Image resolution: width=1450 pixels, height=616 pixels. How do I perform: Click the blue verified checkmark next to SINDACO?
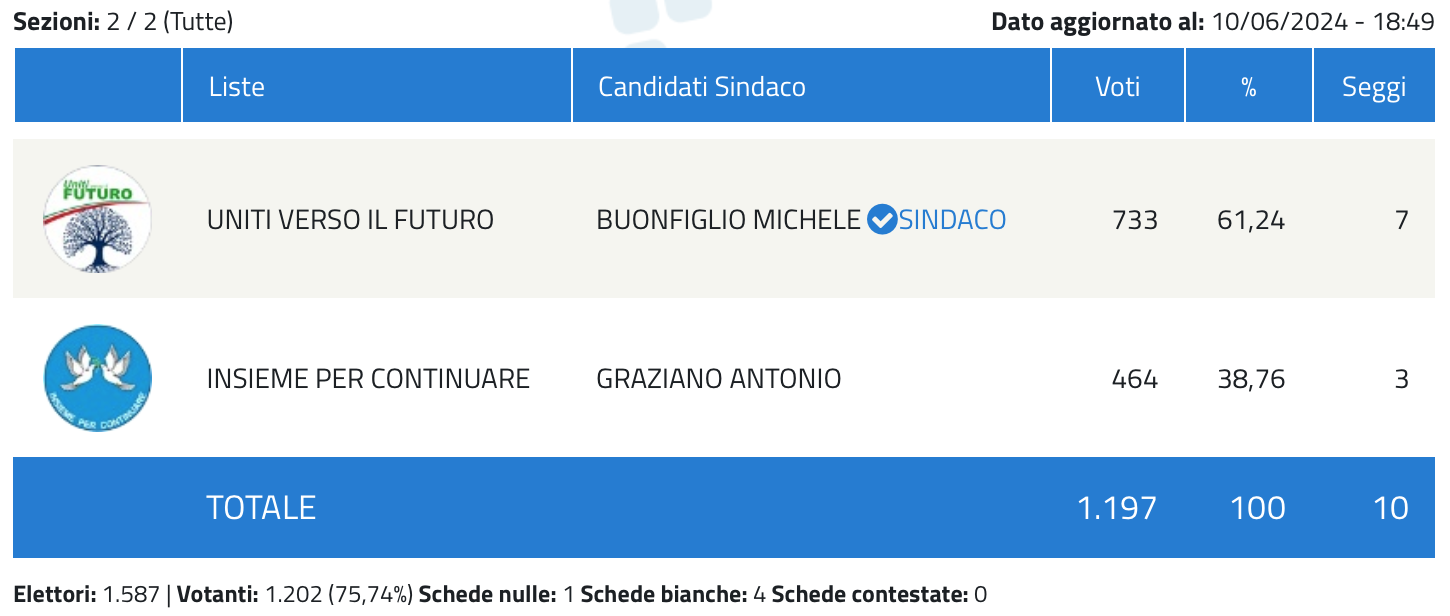881,219
